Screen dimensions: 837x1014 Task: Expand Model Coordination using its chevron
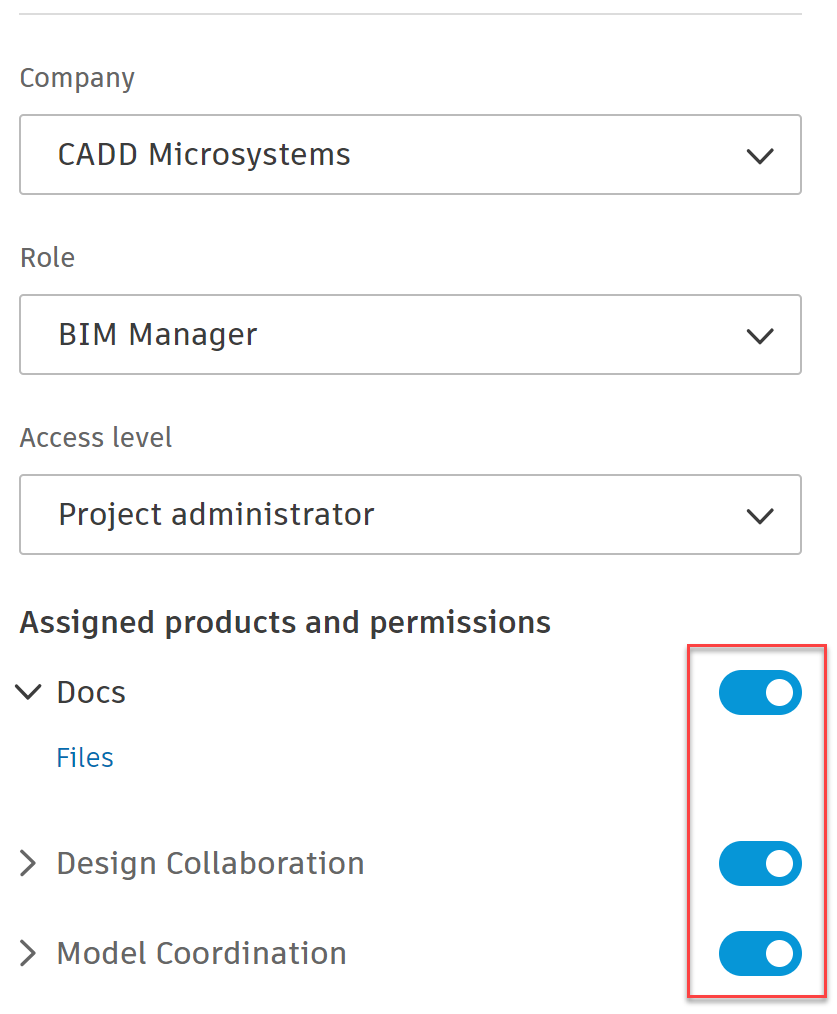[29, 953]
